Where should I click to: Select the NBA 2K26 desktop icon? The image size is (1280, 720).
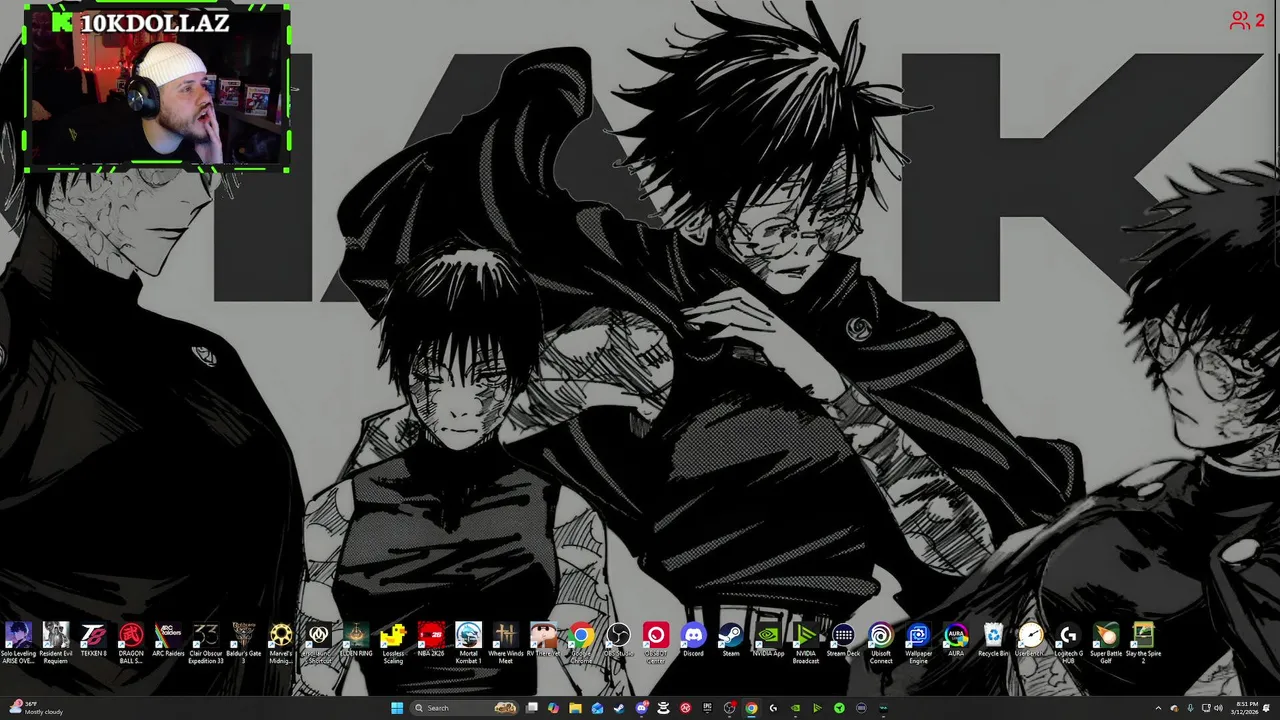431,641
